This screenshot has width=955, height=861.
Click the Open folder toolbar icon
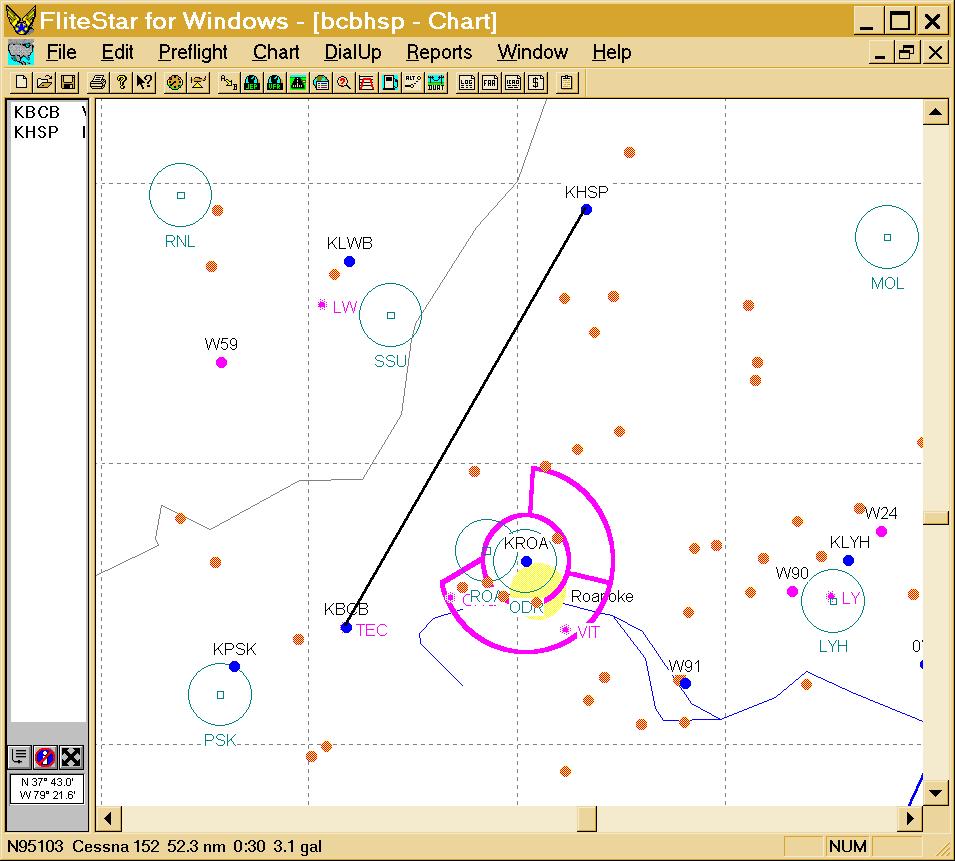44,82
